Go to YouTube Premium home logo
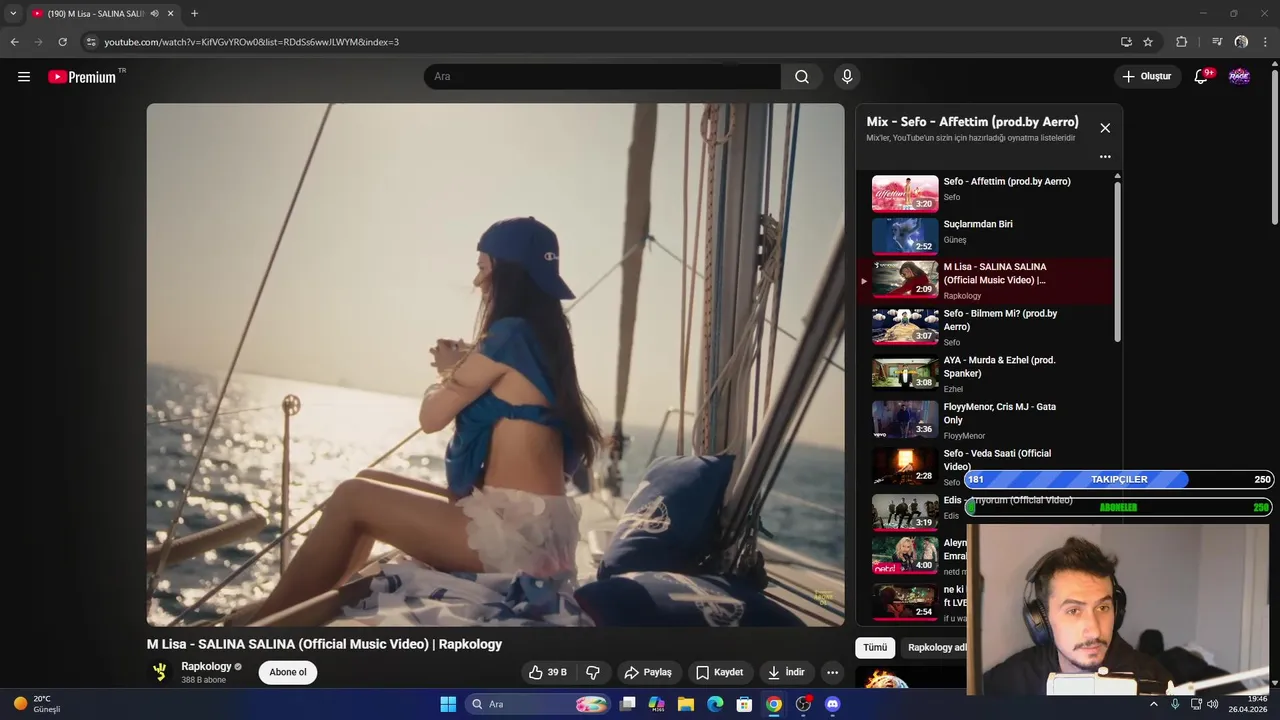Screen dimensions: 1280x720 point(84,77)
